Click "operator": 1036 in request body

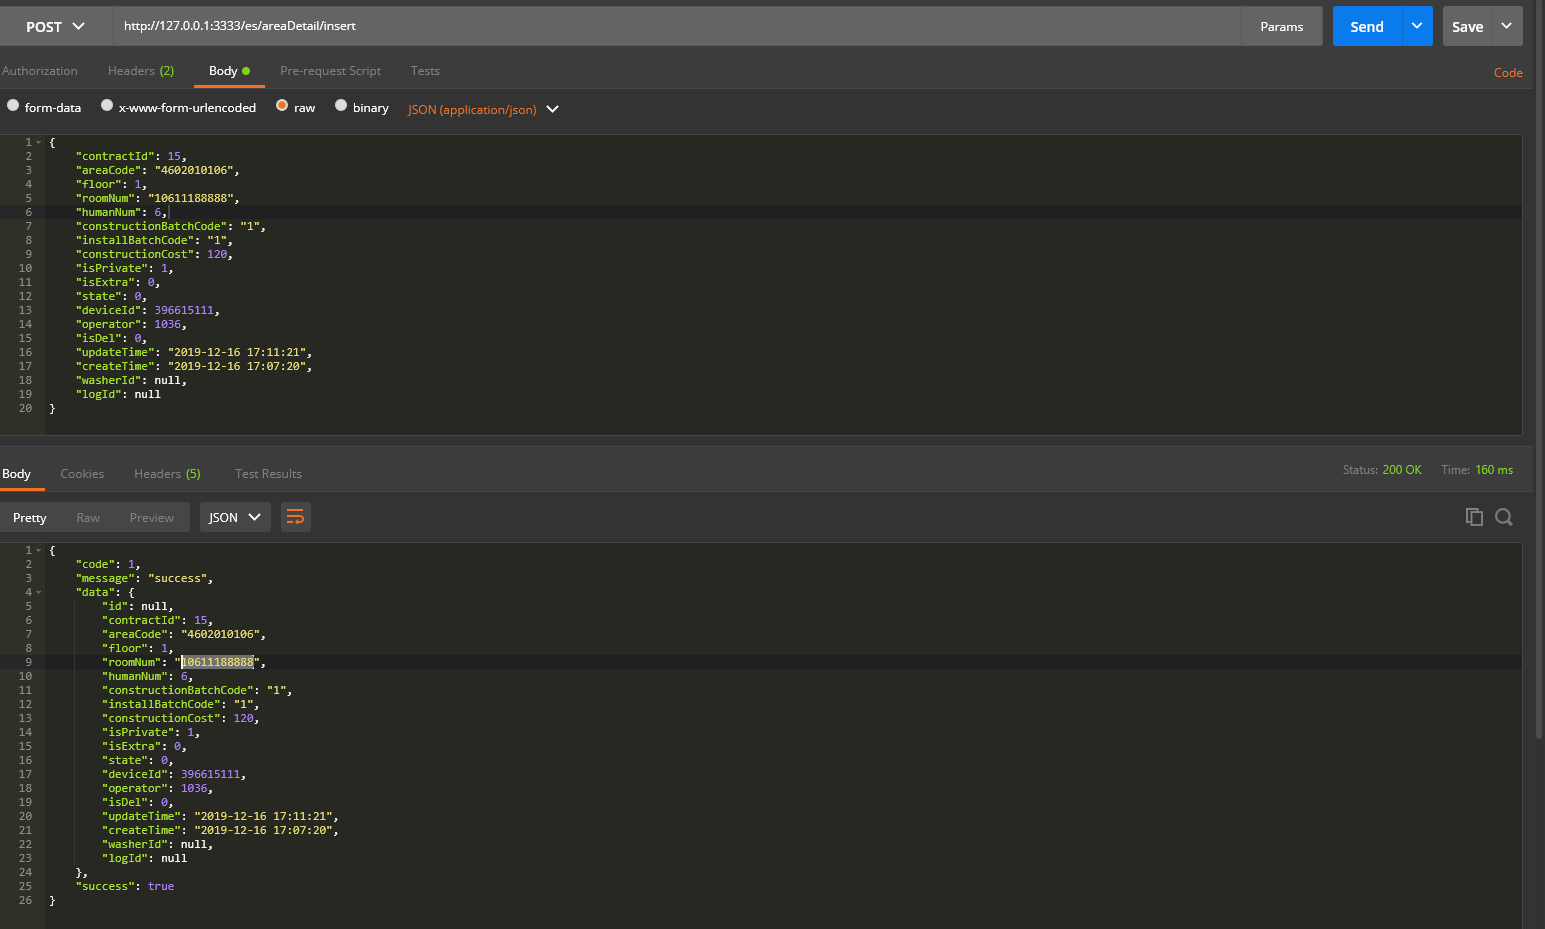(x=131, y=324)
